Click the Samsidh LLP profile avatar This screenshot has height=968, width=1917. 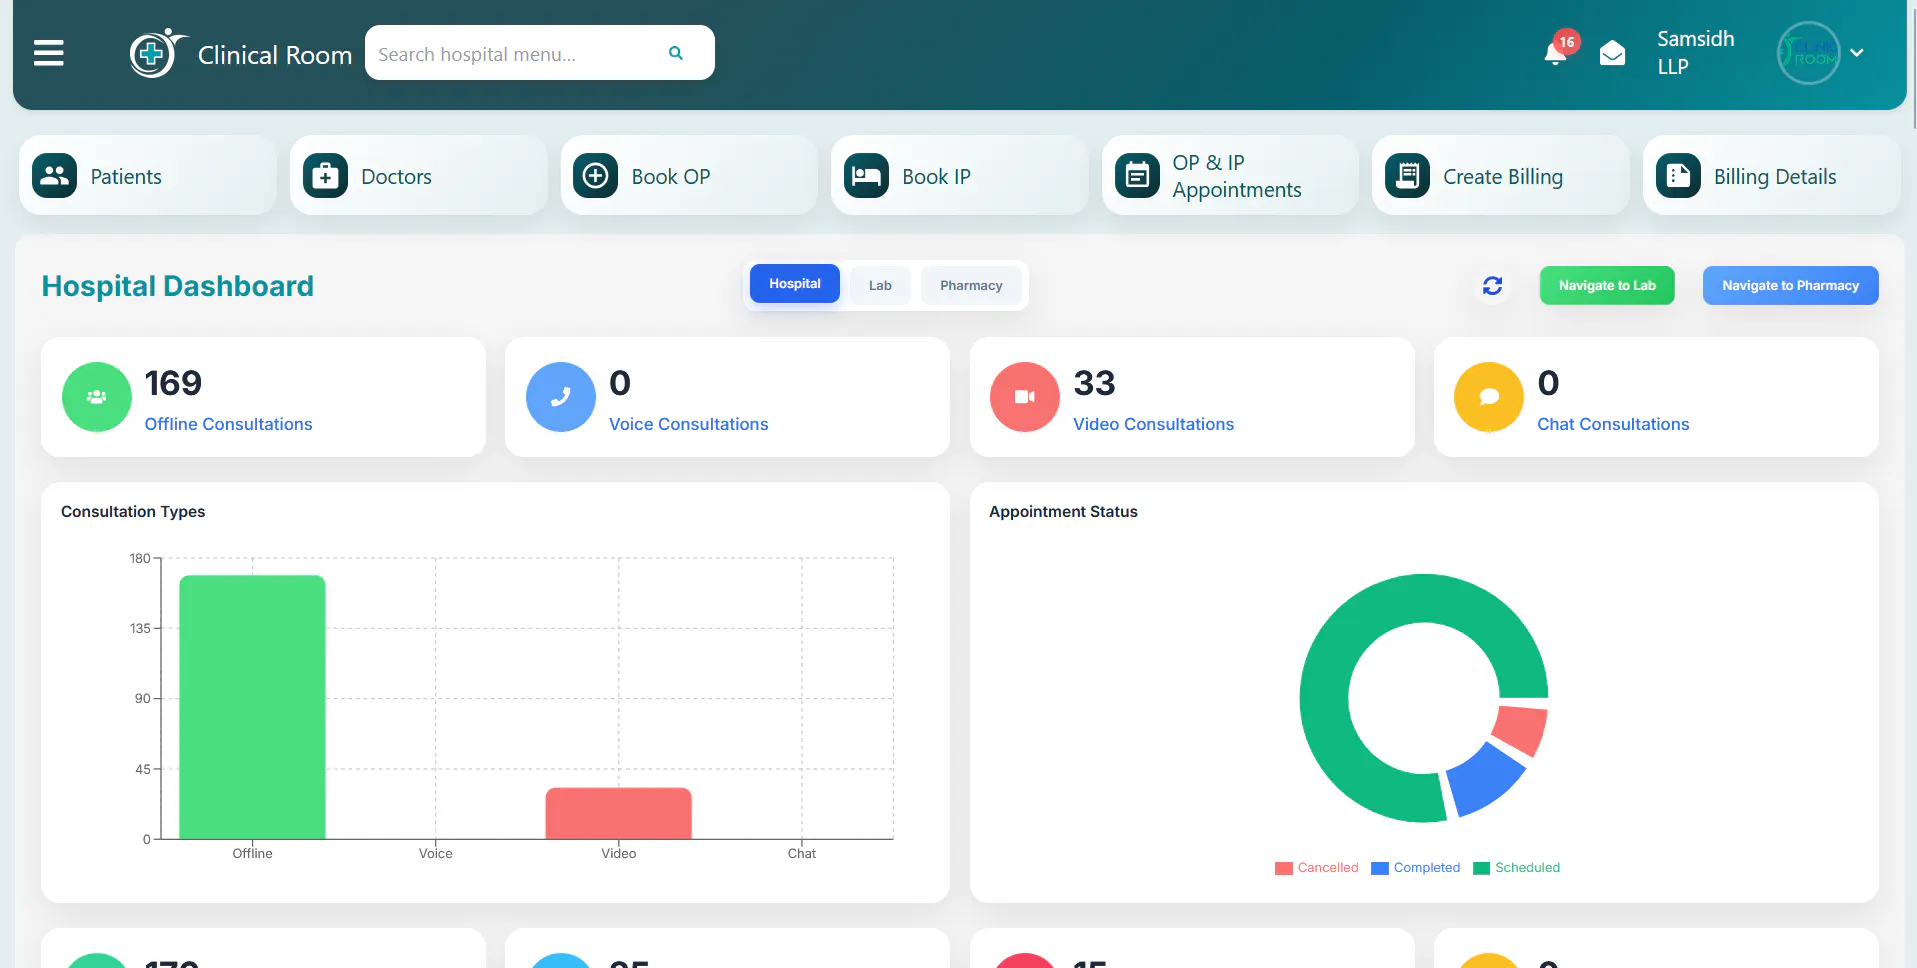1808,53
